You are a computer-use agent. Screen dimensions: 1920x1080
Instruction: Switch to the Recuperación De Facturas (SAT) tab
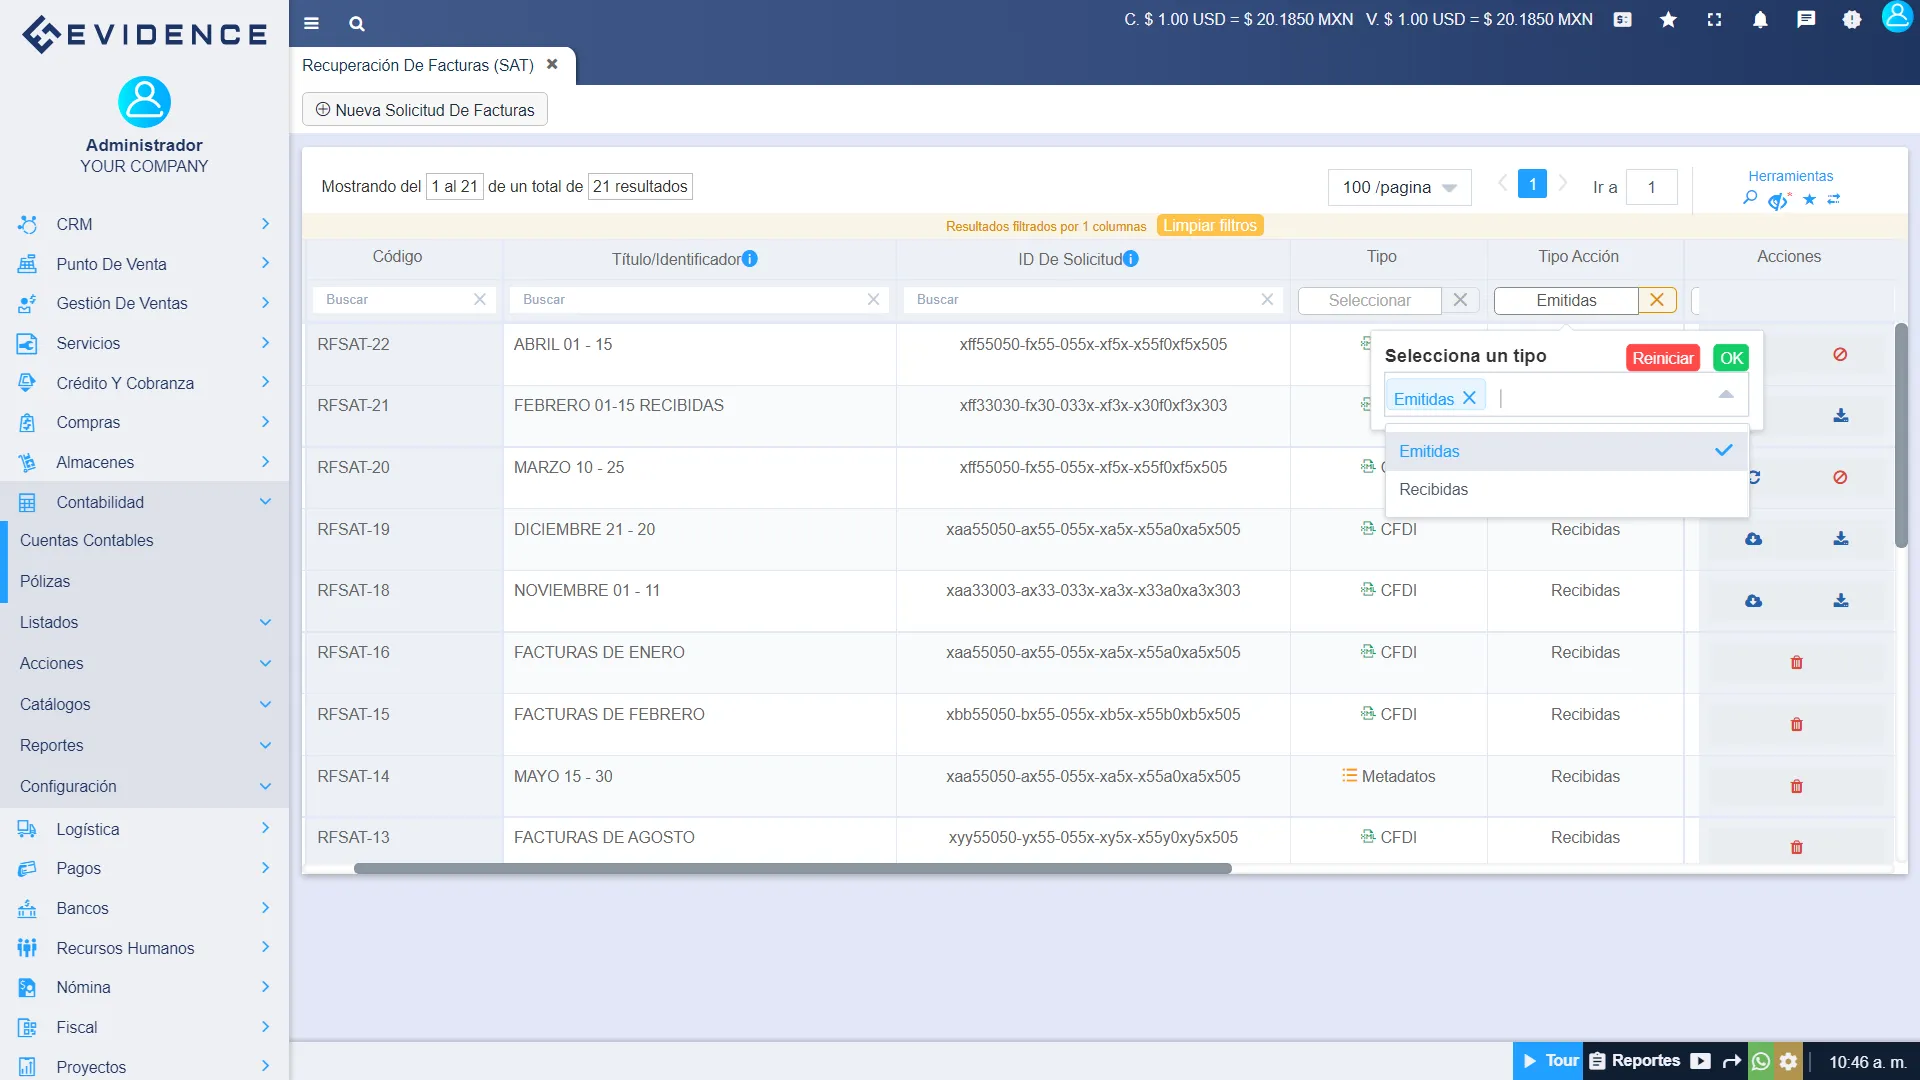pyautogui.click(x=418, y=65)
